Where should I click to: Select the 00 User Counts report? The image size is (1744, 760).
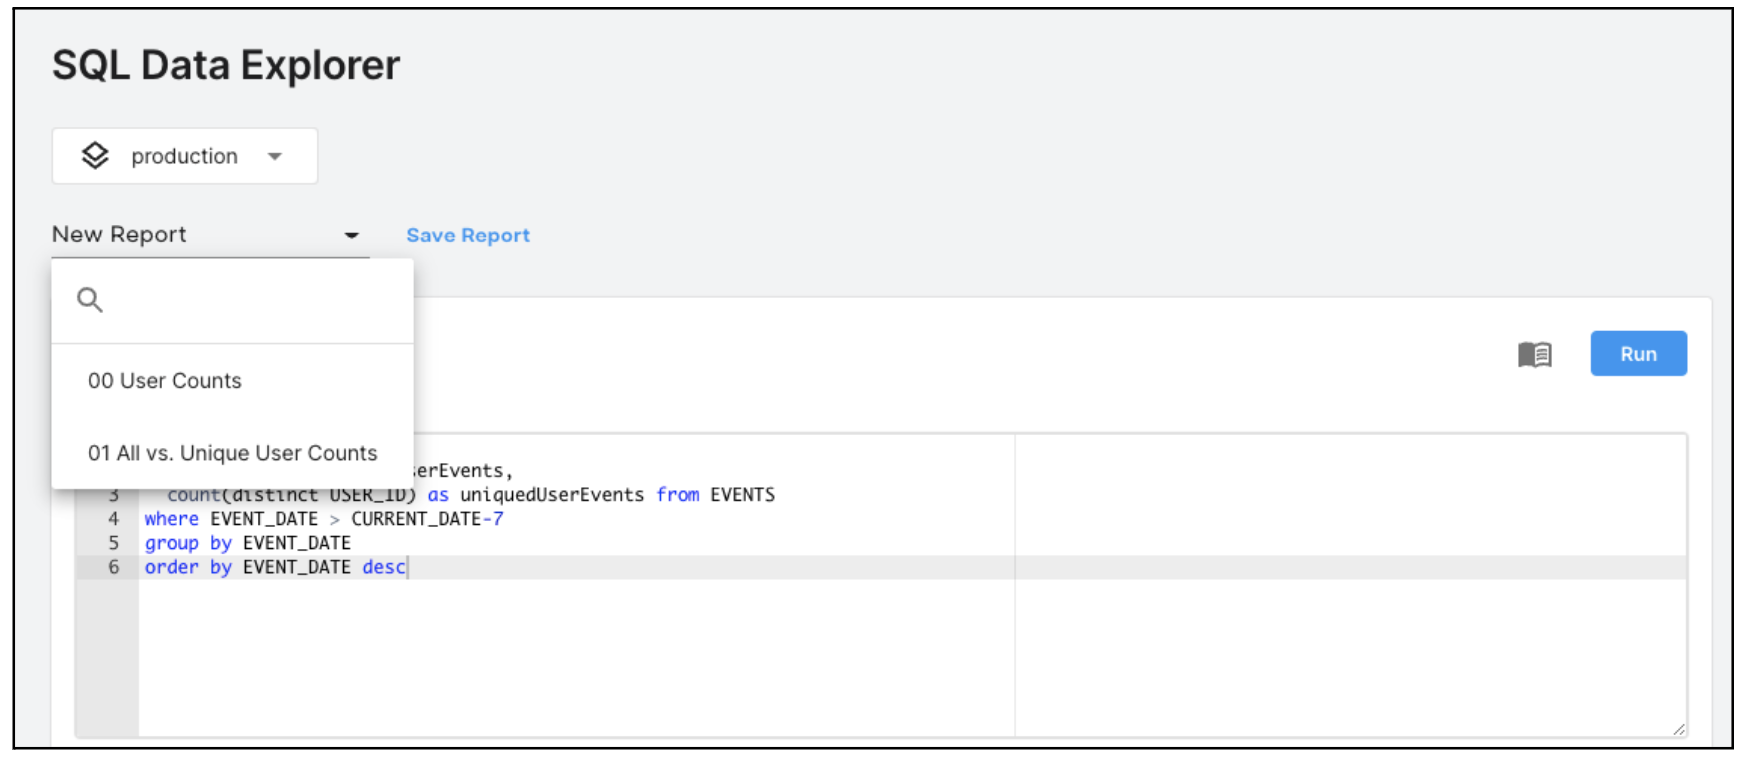[x=165, y=381]
